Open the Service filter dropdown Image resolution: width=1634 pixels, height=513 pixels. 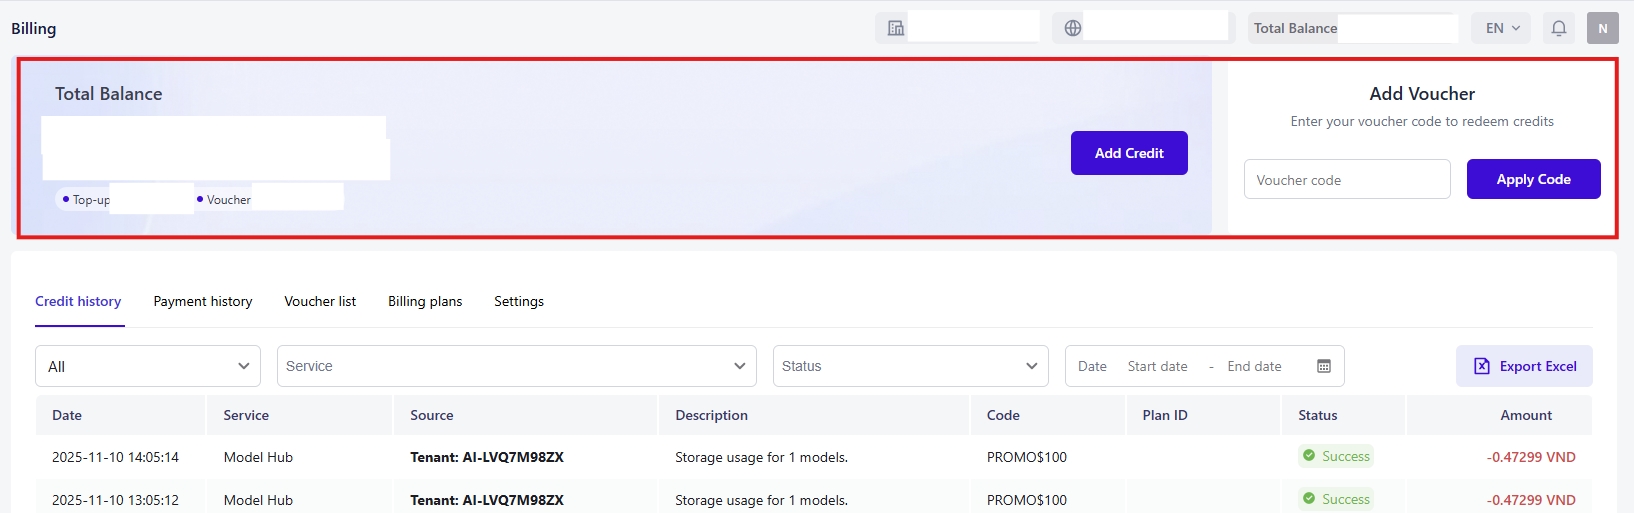coord(516,366)
